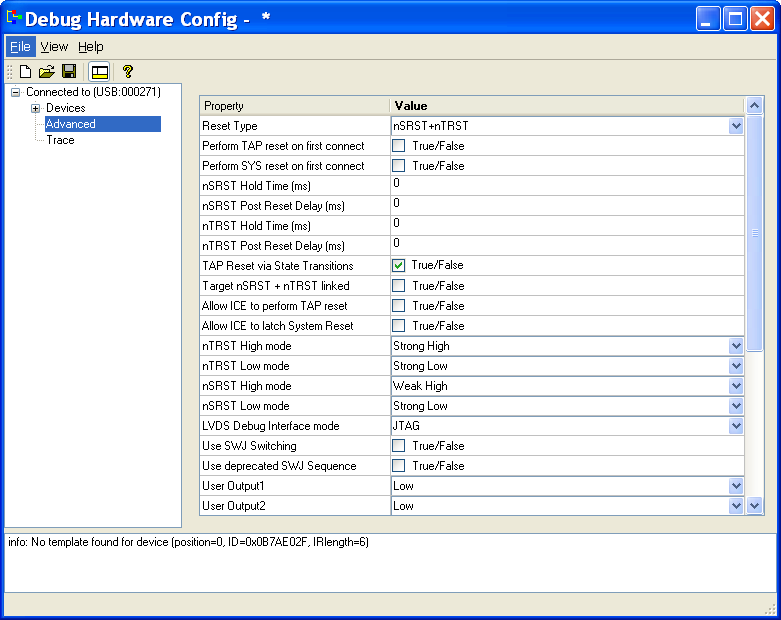
Task: Click the property list scroll down arrow
Action: click(755, 506)
